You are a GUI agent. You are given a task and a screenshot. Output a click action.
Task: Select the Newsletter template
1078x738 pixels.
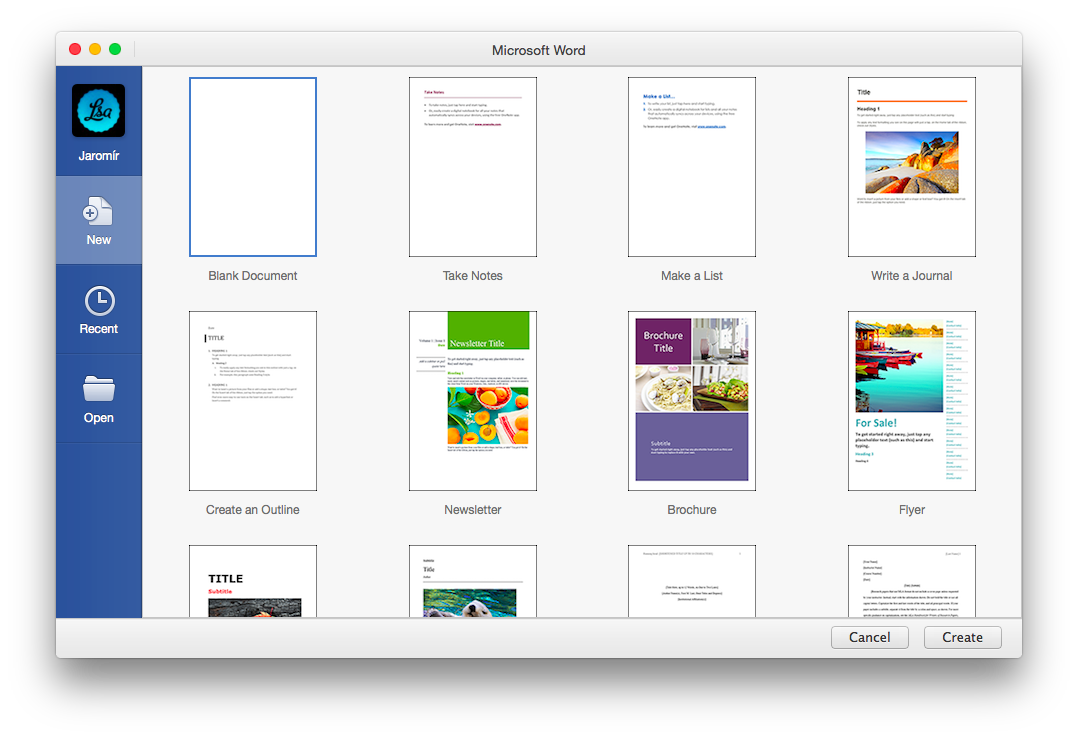(x=472, y=400)
